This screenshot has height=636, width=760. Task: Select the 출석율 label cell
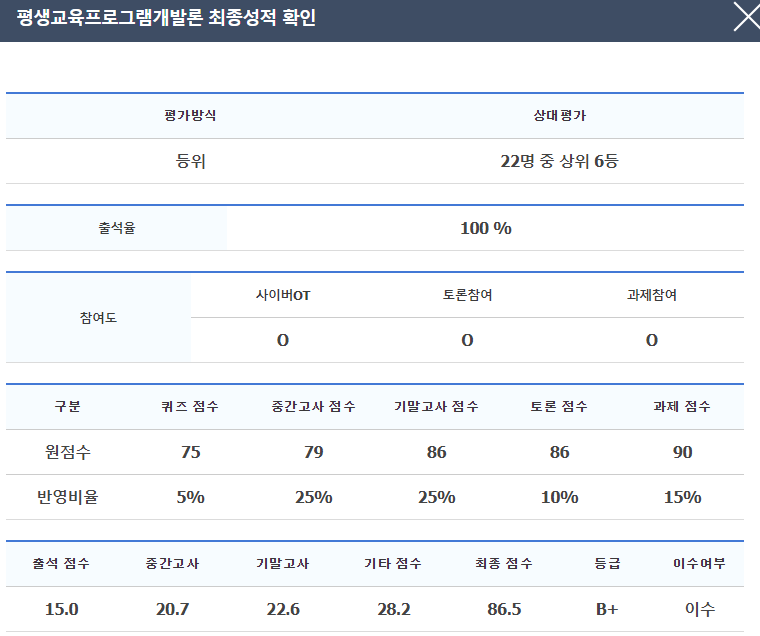[116, 228]
